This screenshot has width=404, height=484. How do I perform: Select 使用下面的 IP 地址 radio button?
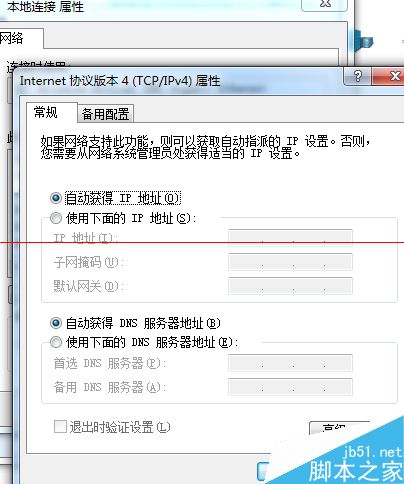point(56,218)
